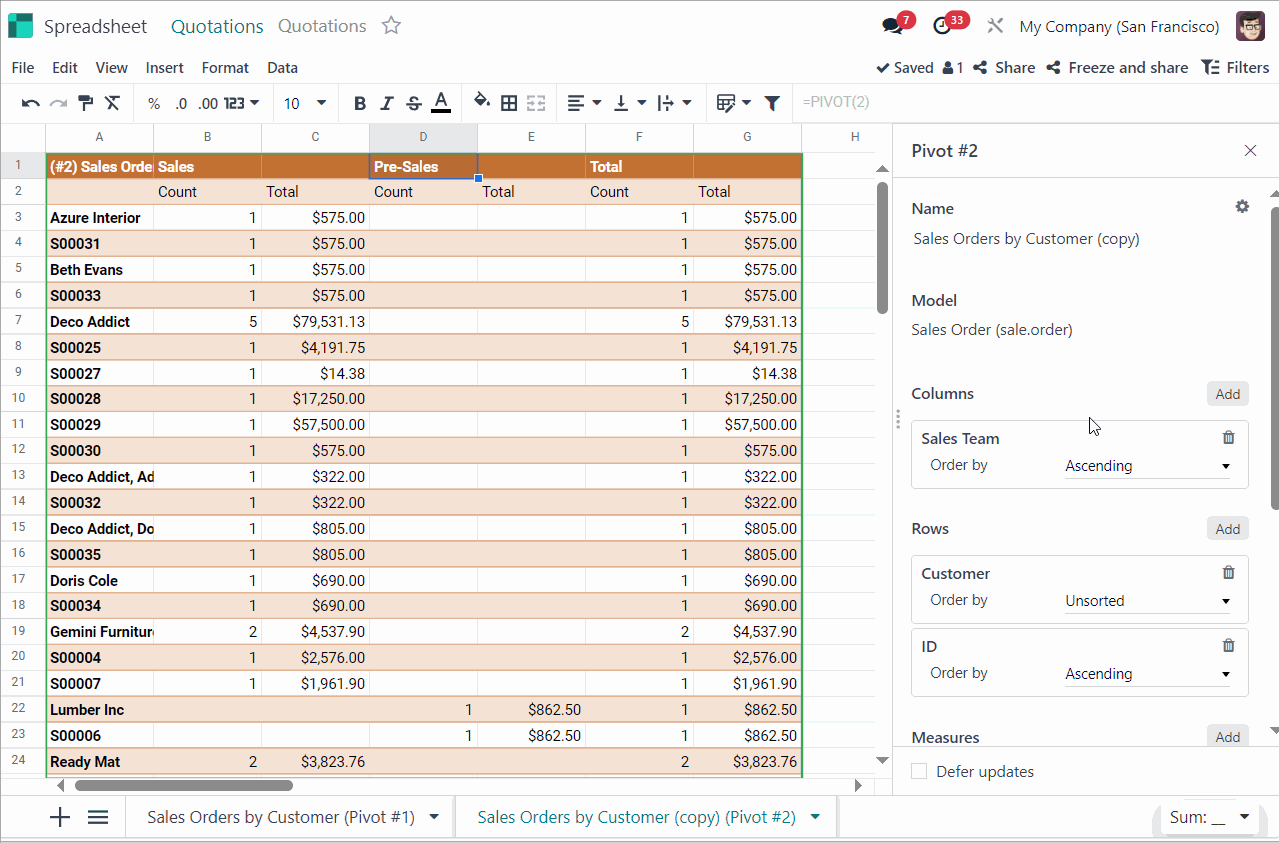Toggle italic formatting
Screen dimensions: 1279x843
pos(387,103)
